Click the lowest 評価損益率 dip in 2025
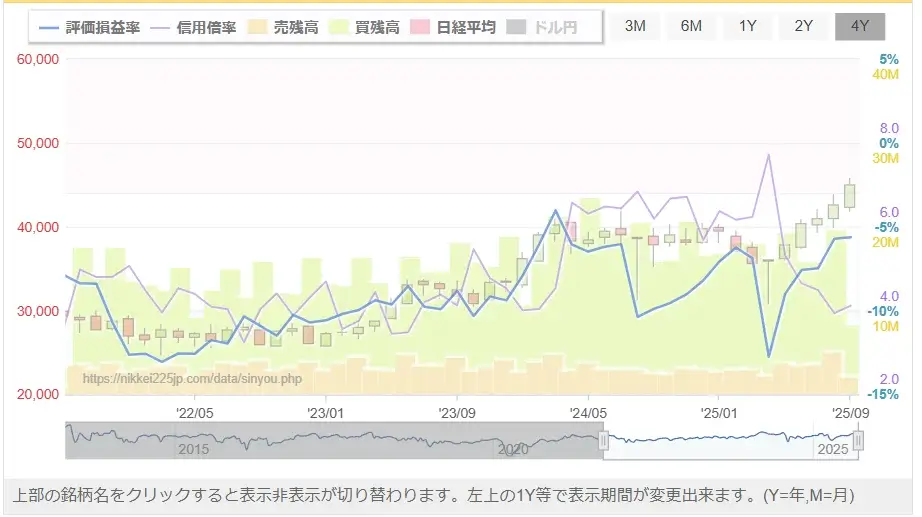Screen dimensions: 922x517 (x=769, y=356)
